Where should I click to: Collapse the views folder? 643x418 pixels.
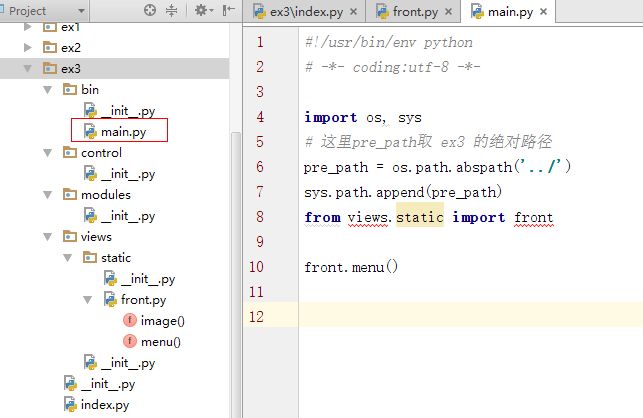48,237
